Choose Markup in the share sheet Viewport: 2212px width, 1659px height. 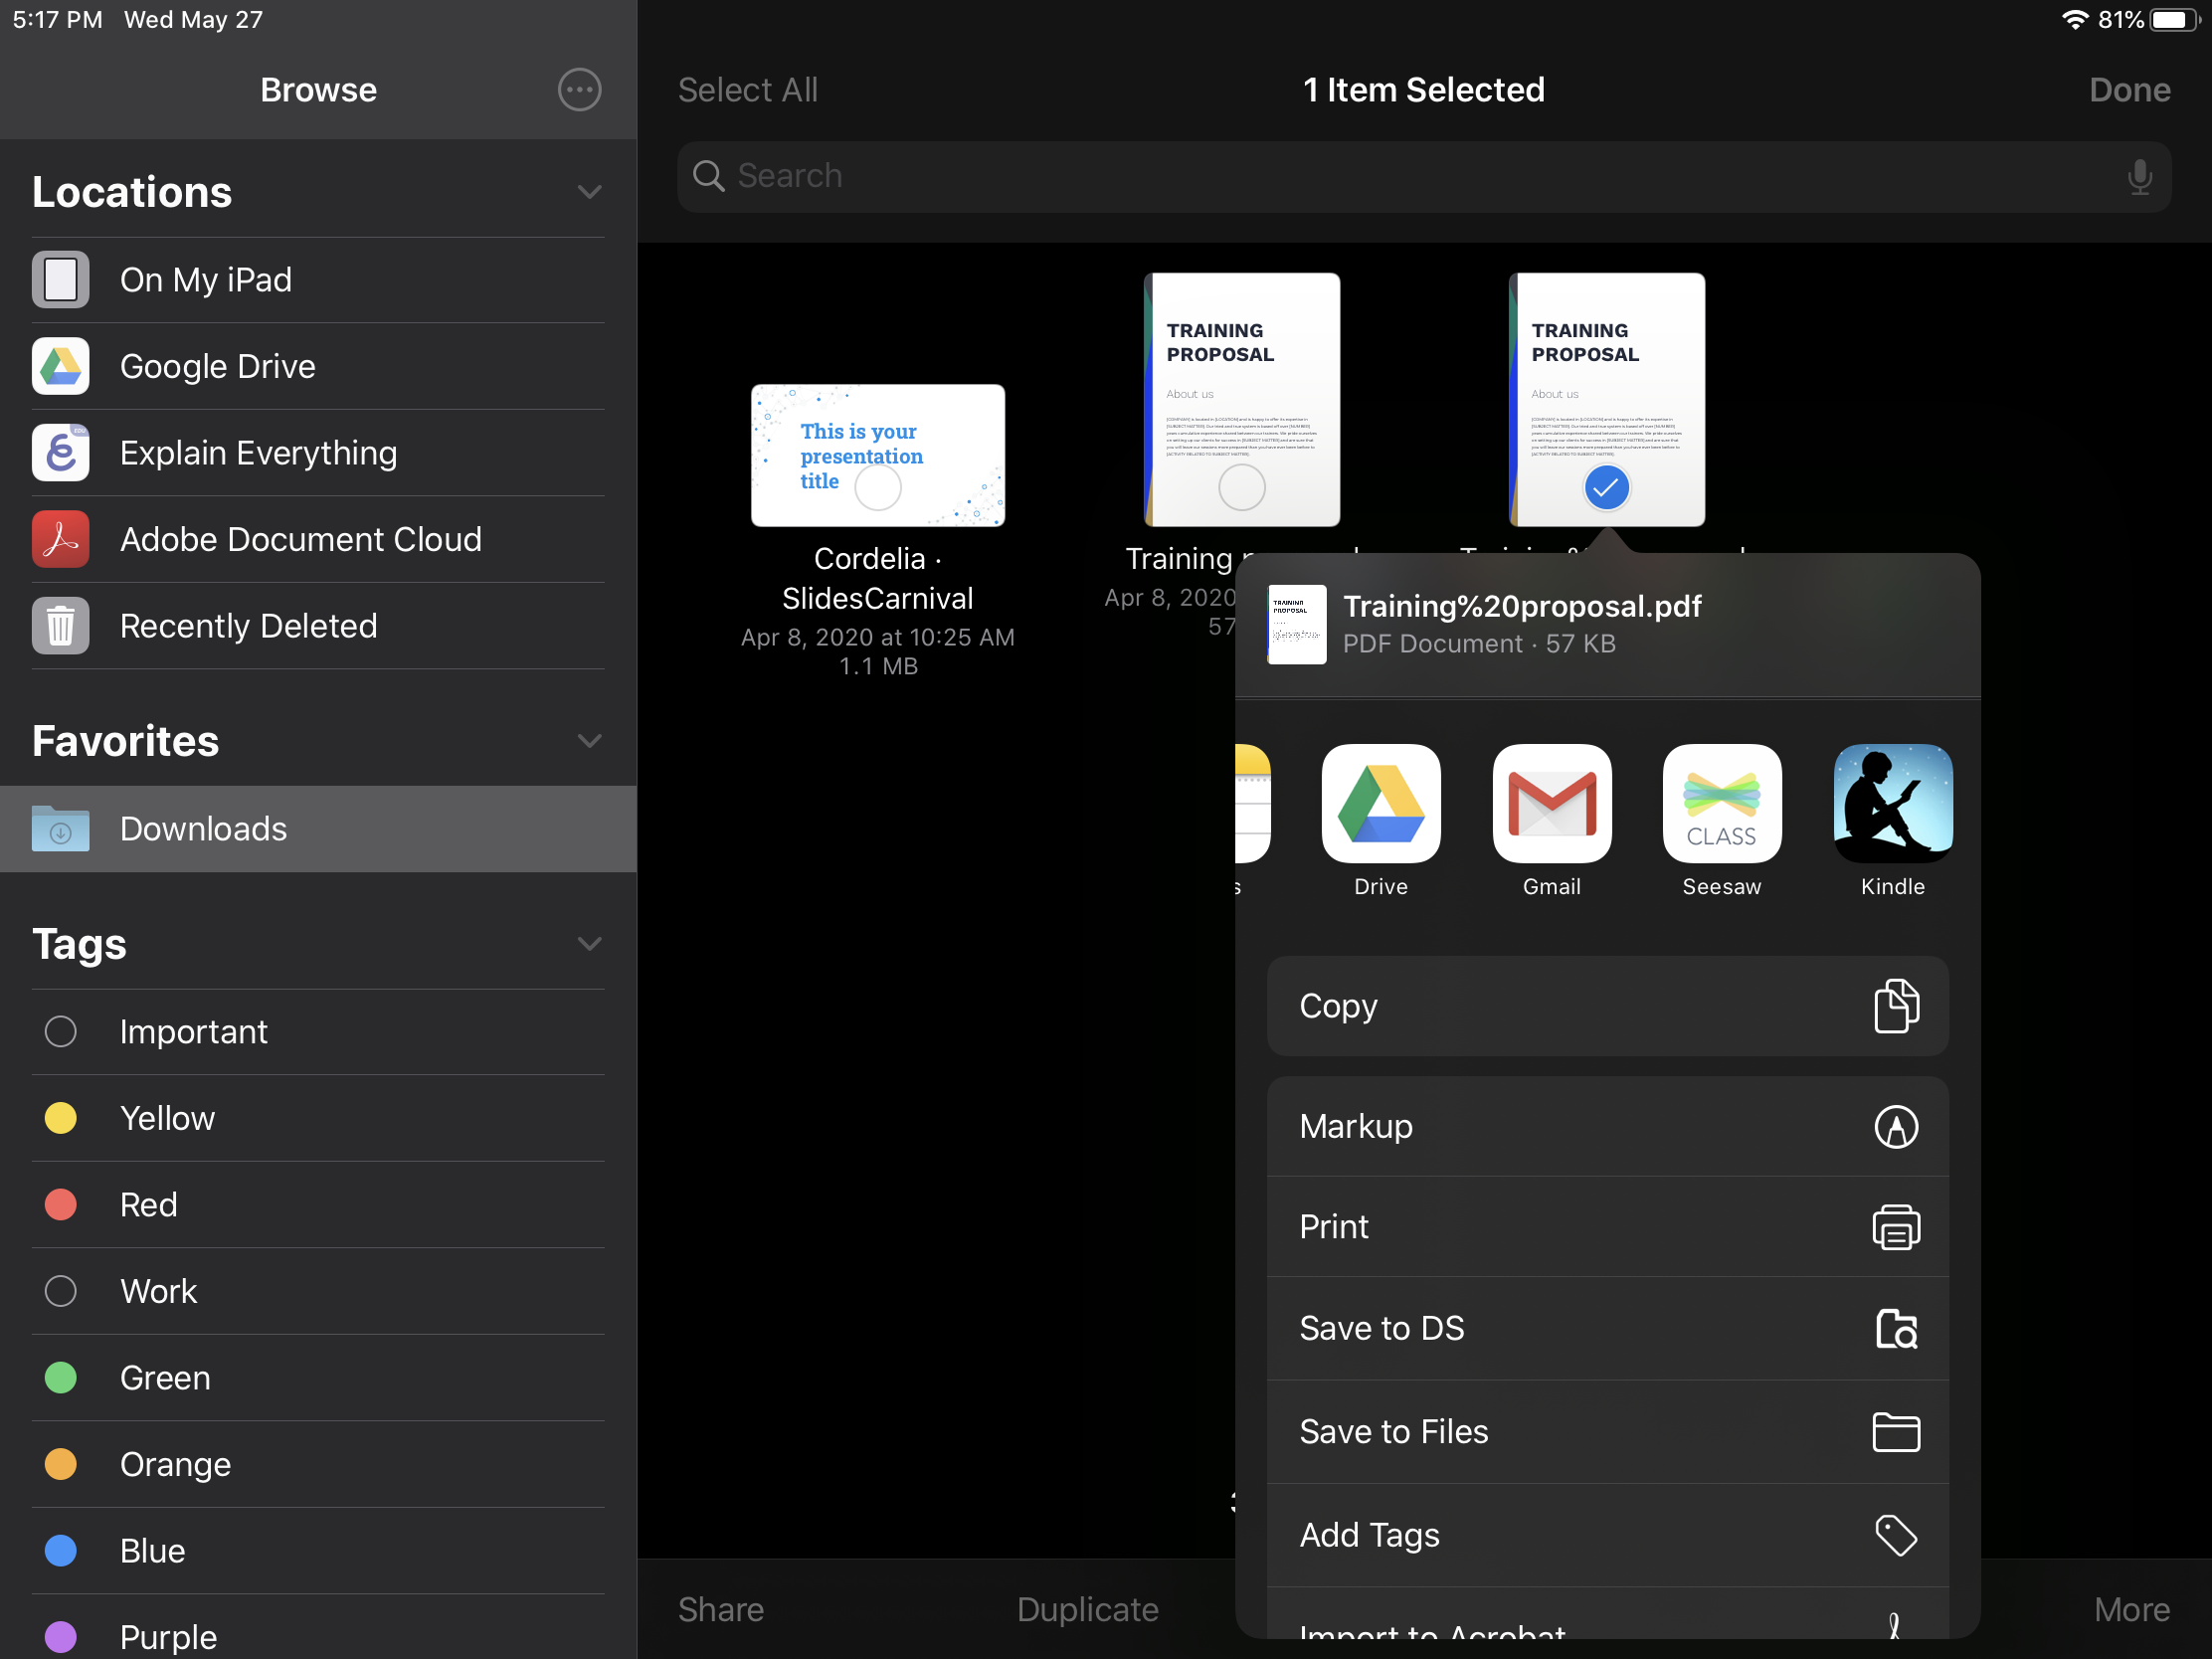[x=1607, y=1127]
